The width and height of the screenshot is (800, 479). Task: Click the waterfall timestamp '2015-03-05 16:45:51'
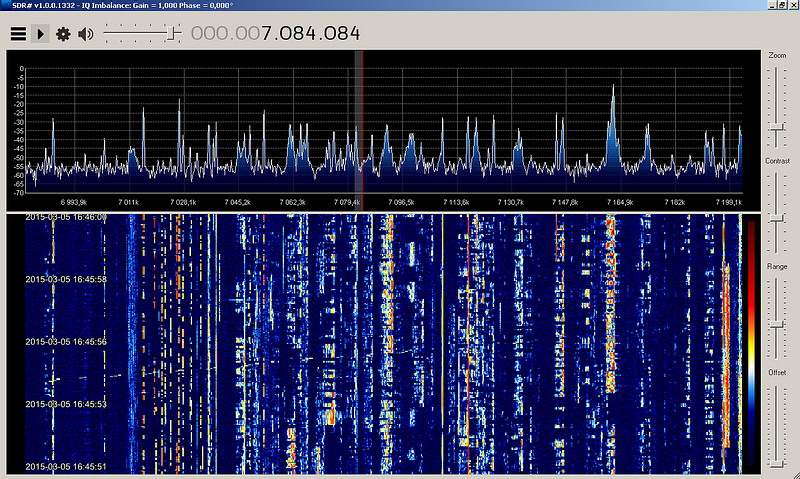pyautogui.click(x=66, y=466)
